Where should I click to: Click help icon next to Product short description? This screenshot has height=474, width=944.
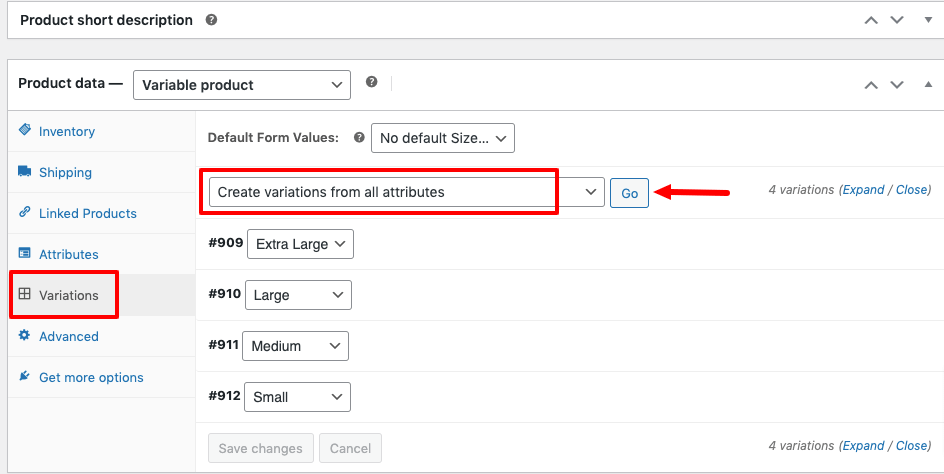tap(211, 20)
